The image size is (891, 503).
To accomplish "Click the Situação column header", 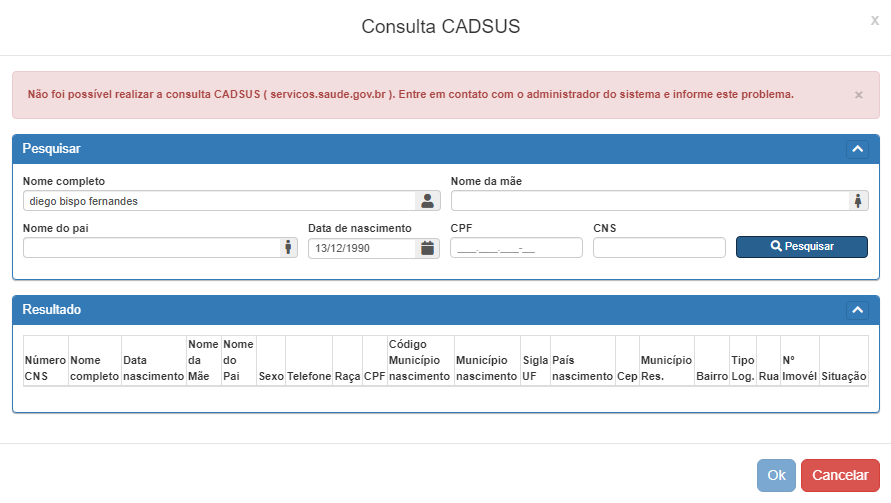I will (x=843, y=376).
